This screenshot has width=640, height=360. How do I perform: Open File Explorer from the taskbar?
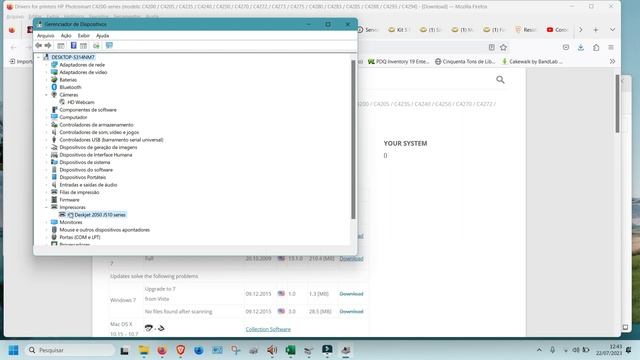pyautogui.click(x=143, y=350)
